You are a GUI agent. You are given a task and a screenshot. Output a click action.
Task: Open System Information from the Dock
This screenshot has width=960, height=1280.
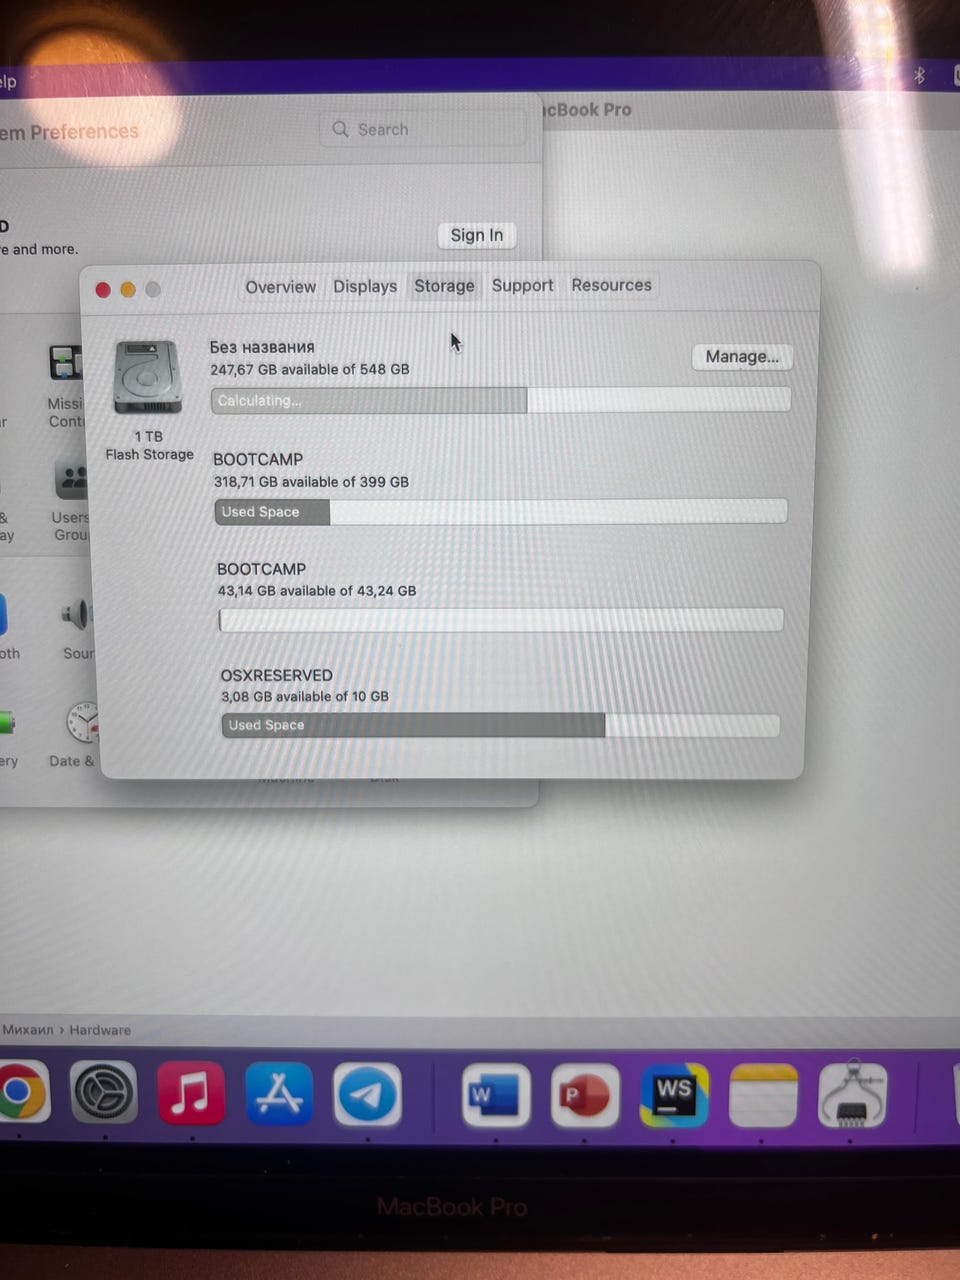[x=852, y=1094]
